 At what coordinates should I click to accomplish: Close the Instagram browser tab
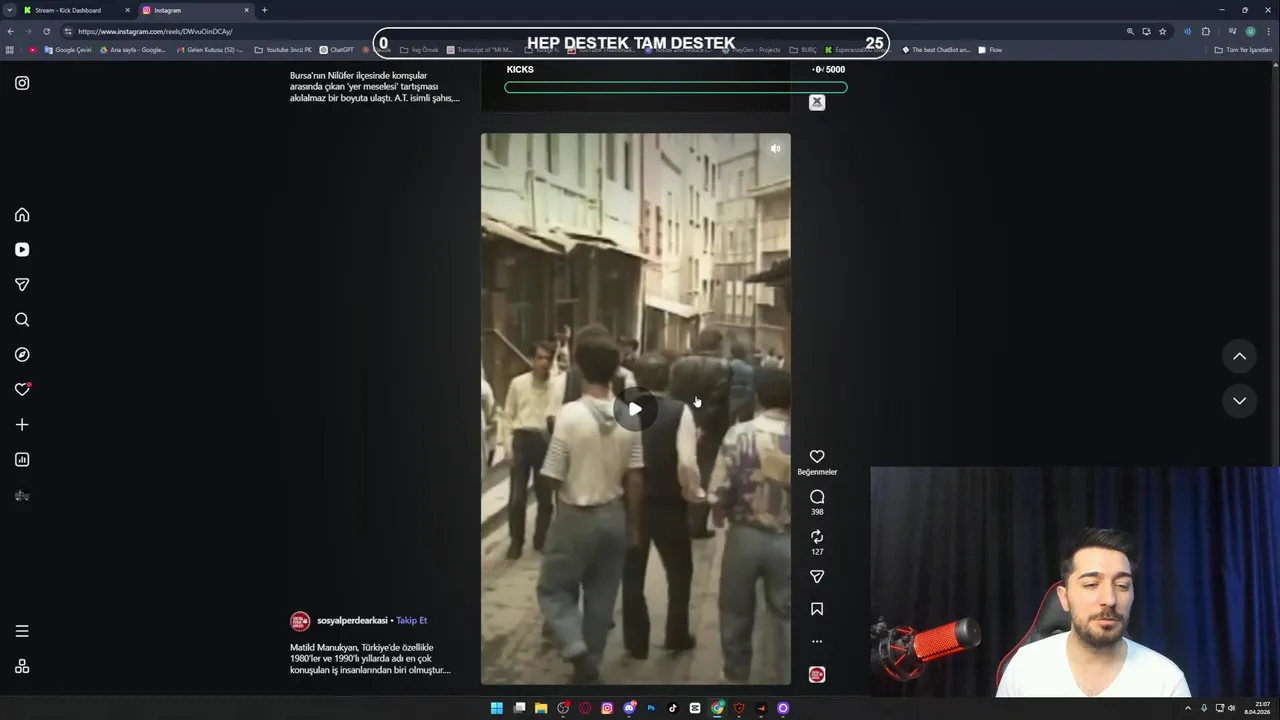[246, 10]
